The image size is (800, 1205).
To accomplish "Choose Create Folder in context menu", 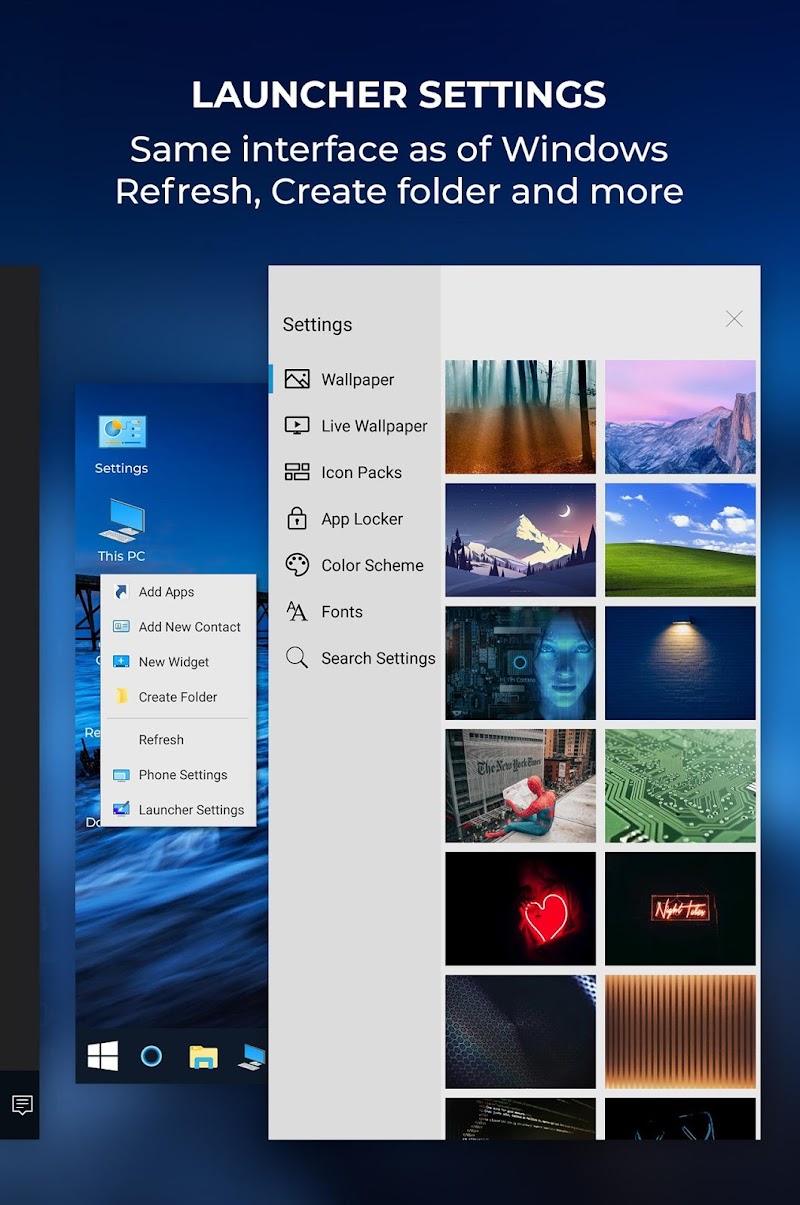I will click(177, 697).
